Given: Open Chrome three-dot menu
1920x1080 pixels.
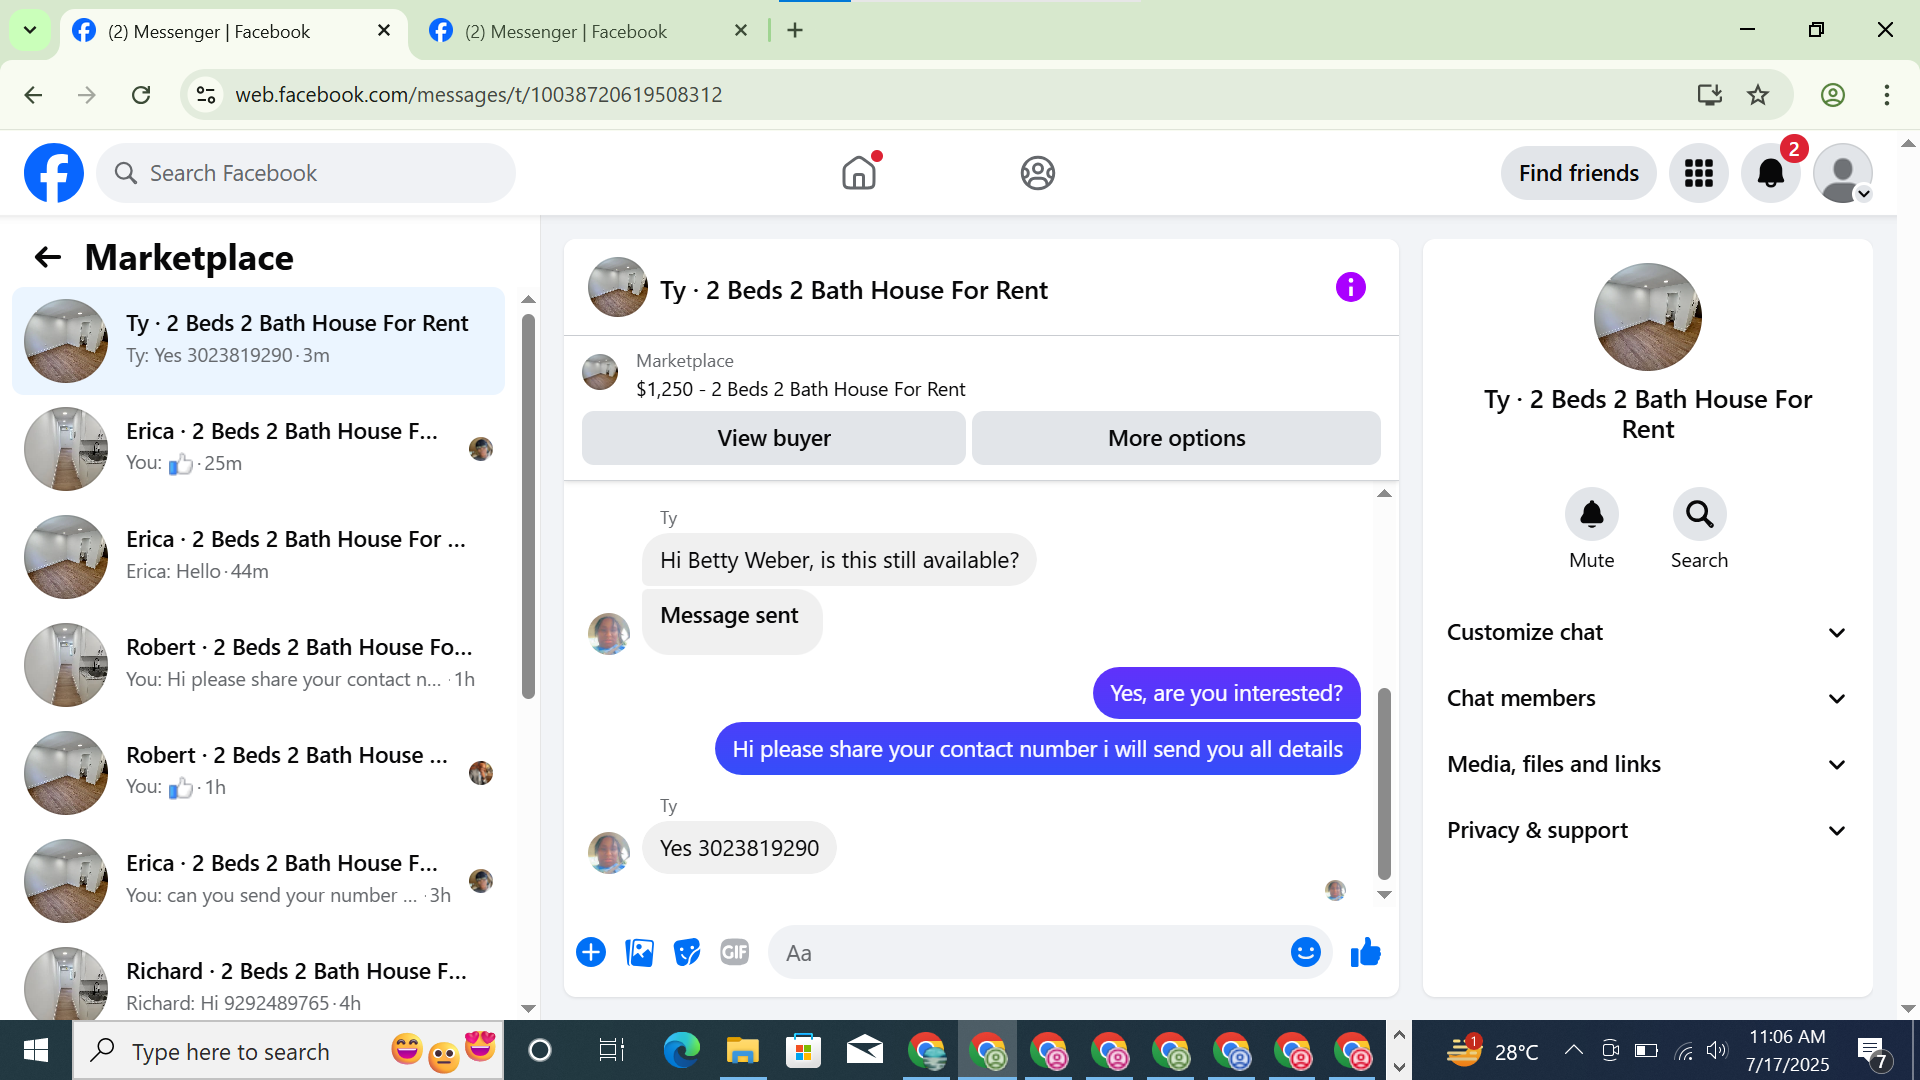Looking at the screenshot, I should pos(1887,95).
